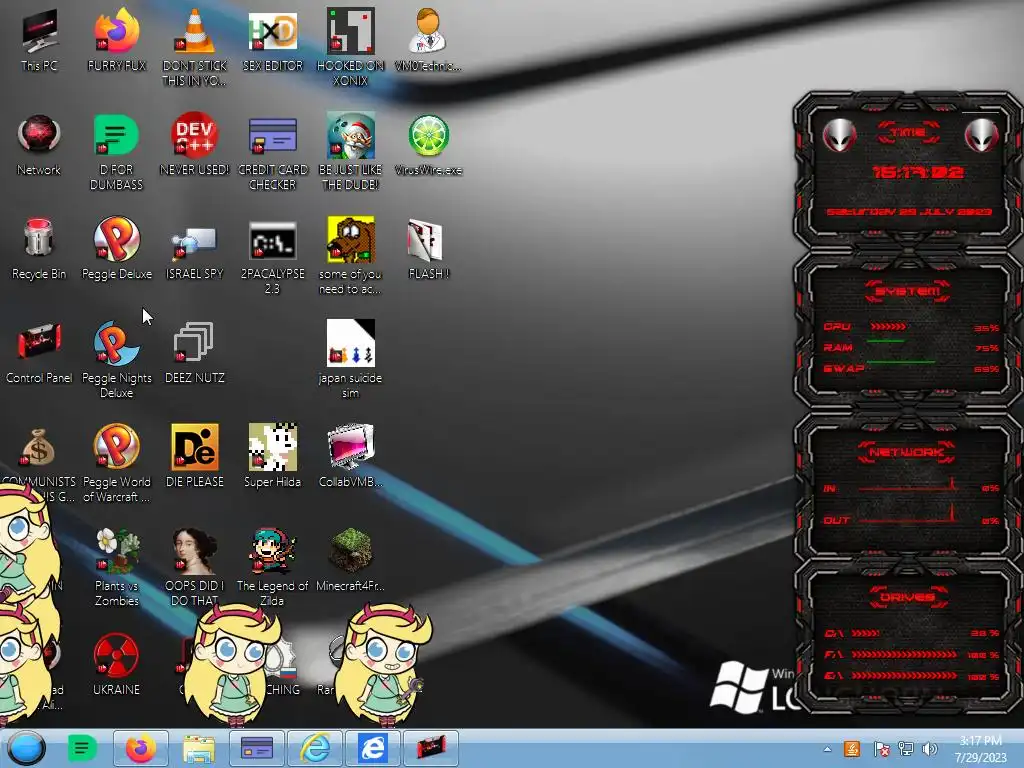
Task: Click the DIE PLEASE shortcut
Action: click(x=195, y=456)
